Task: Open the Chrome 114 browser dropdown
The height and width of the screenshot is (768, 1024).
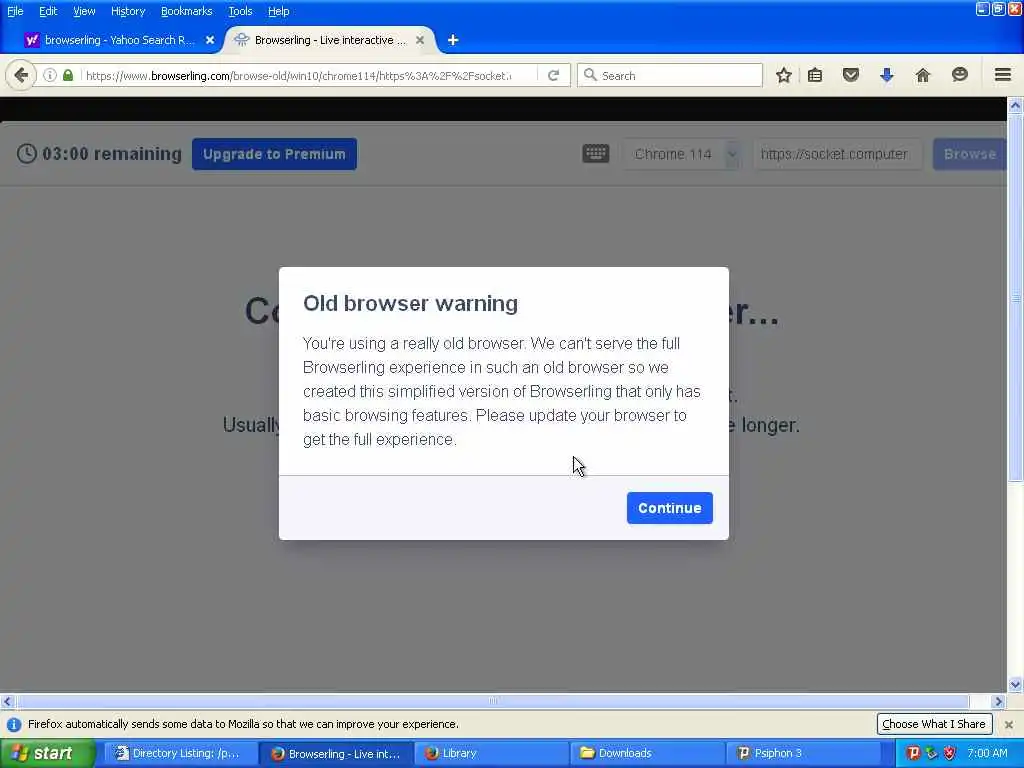Action: [x=681, y=154]
